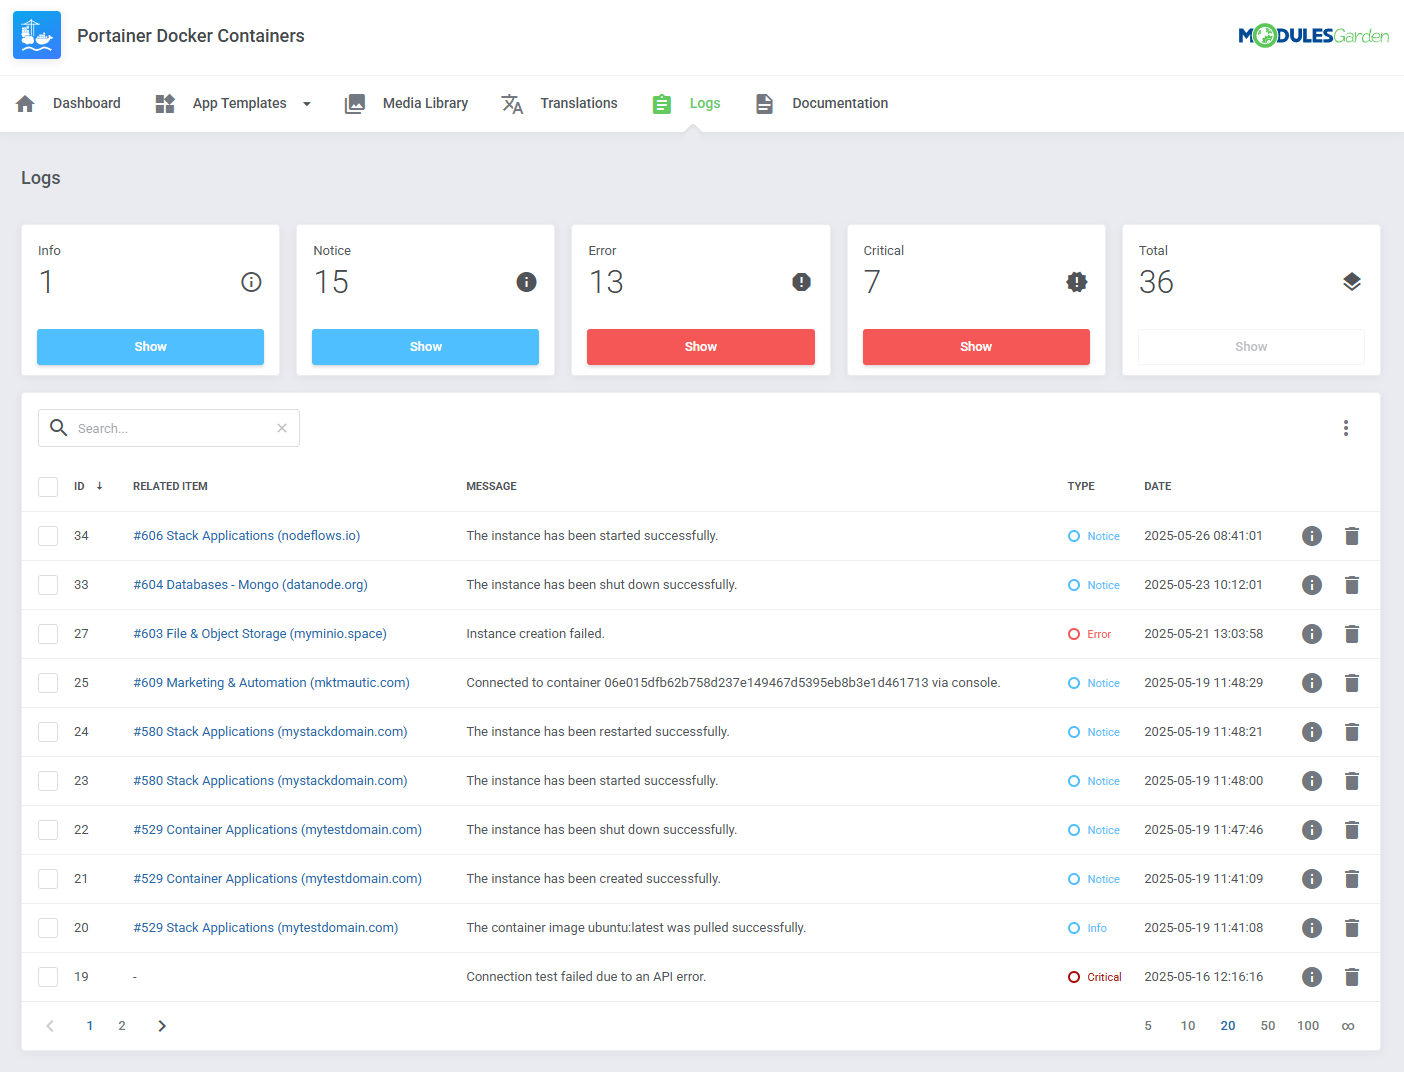
Task: Check the box for log 25
Action: click(48, 683)
